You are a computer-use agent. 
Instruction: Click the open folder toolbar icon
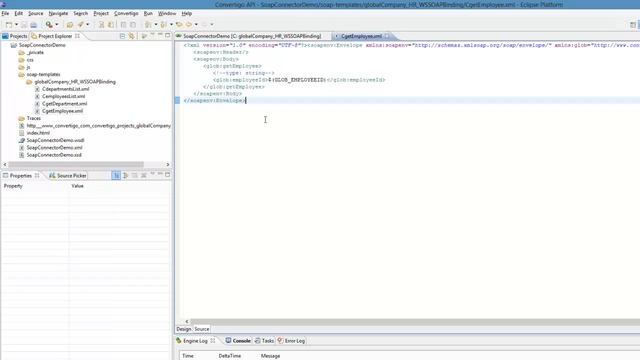tap(70, 25)
